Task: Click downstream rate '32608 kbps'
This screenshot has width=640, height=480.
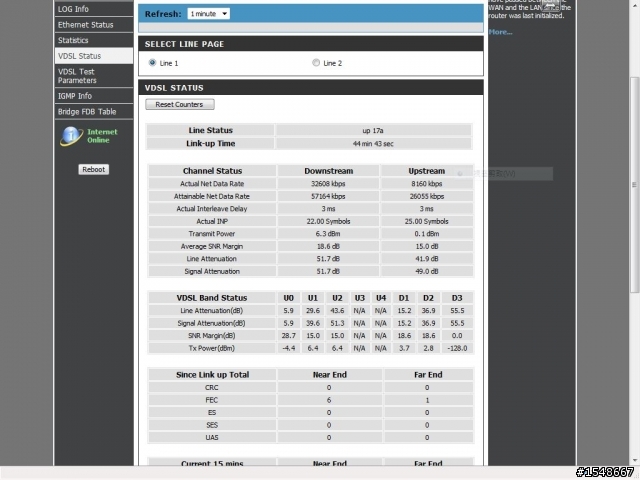Action: (328, 184)
